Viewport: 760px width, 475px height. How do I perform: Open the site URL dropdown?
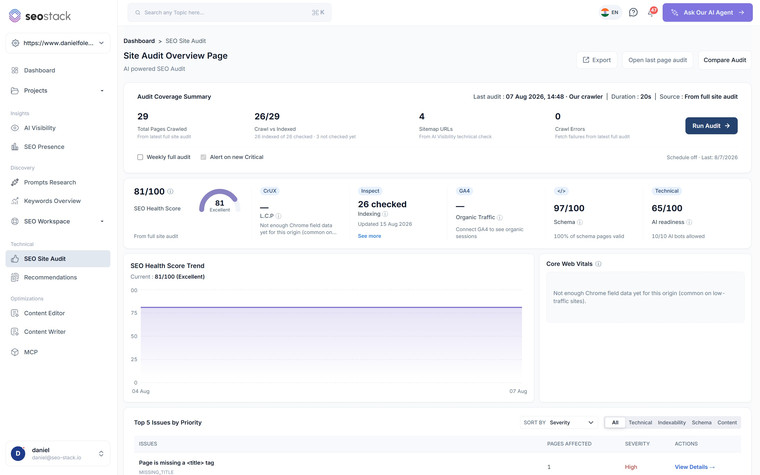point(58,43)
